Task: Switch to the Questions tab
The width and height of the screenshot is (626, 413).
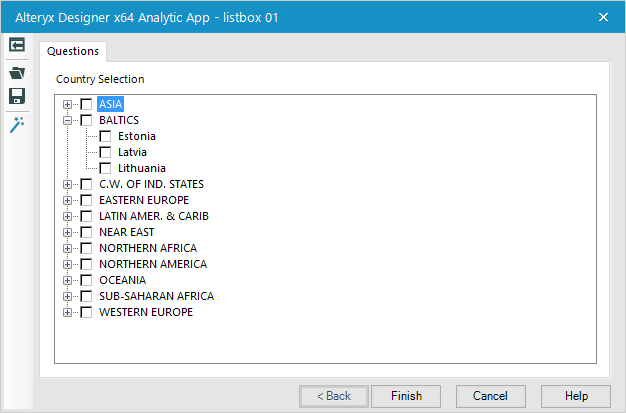Action: point(73,51)
